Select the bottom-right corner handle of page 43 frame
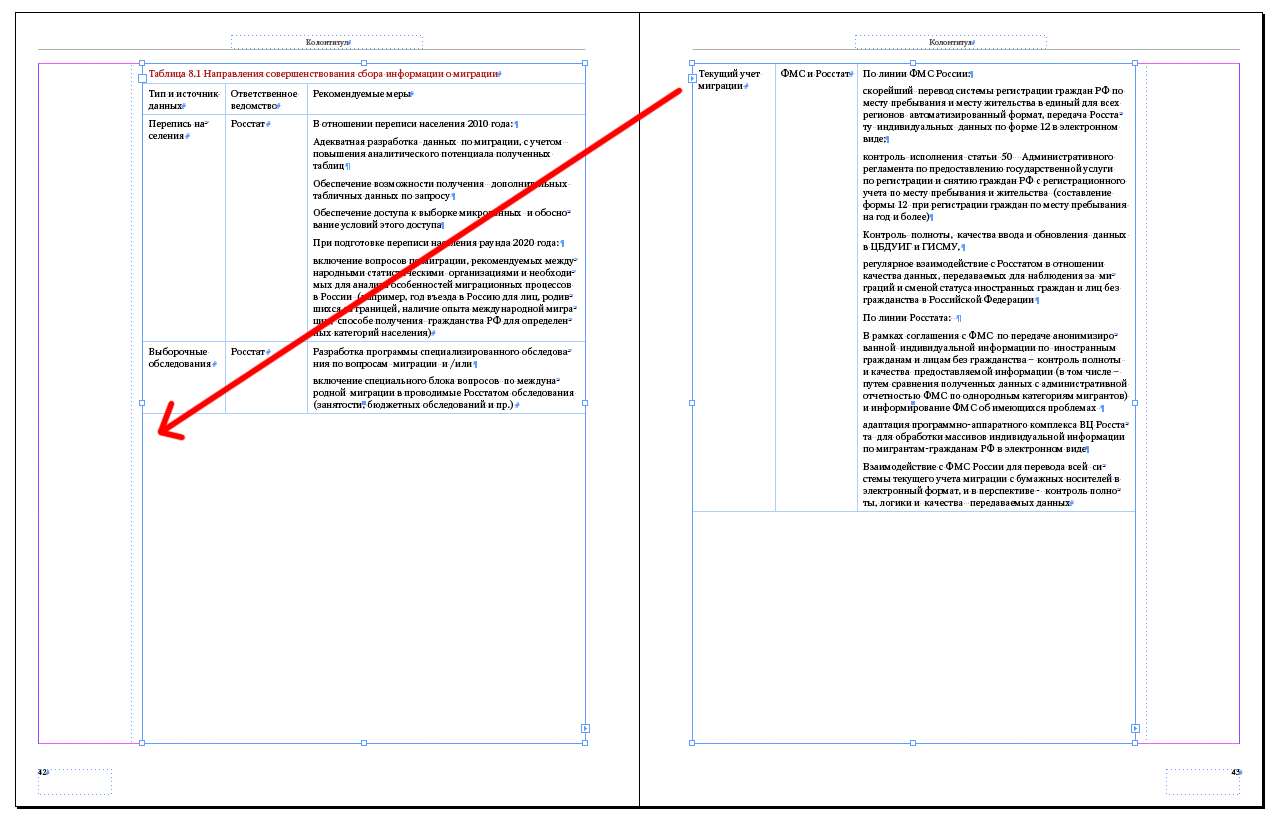Image resolution: width=1276 pixels, height=821 pixels. [1135, 743]
